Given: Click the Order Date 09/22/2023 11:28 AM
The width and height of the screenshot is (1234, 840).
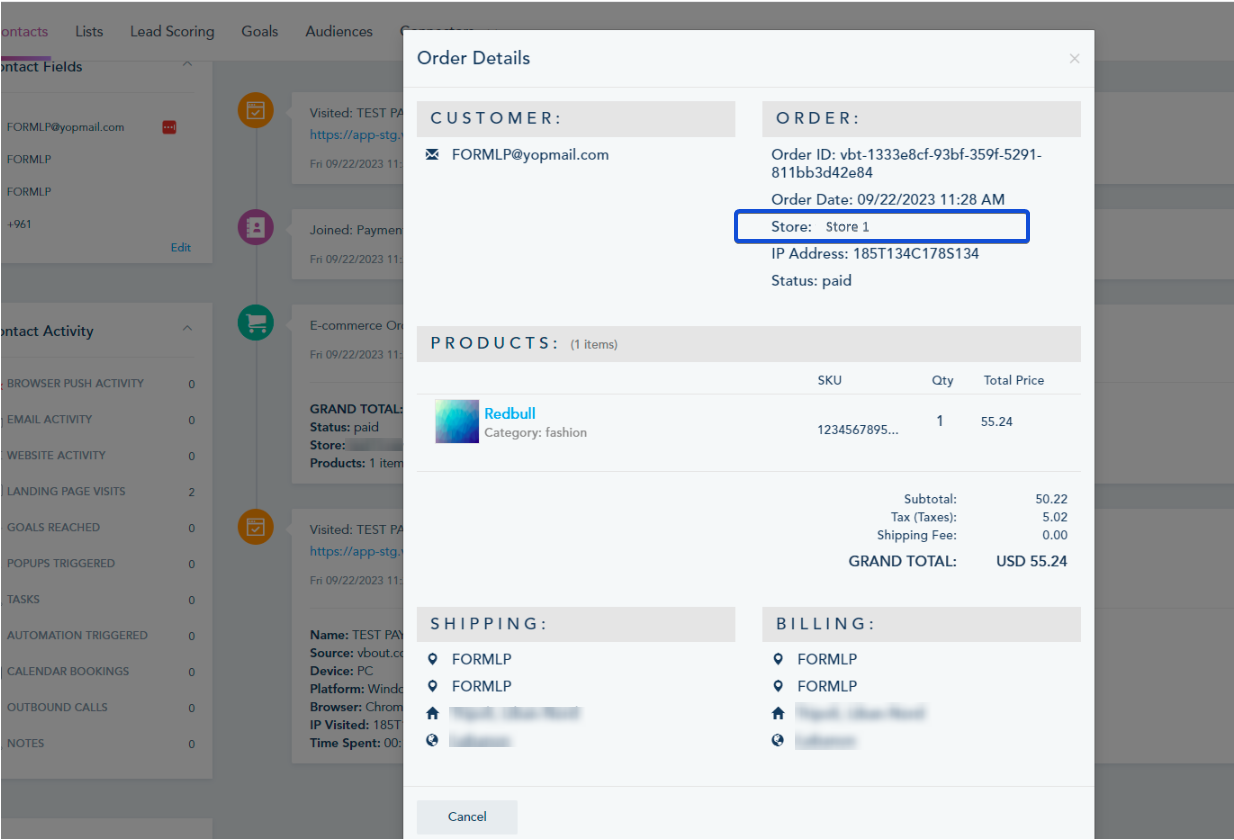Looking at the screenshot, I should point(888,200).
